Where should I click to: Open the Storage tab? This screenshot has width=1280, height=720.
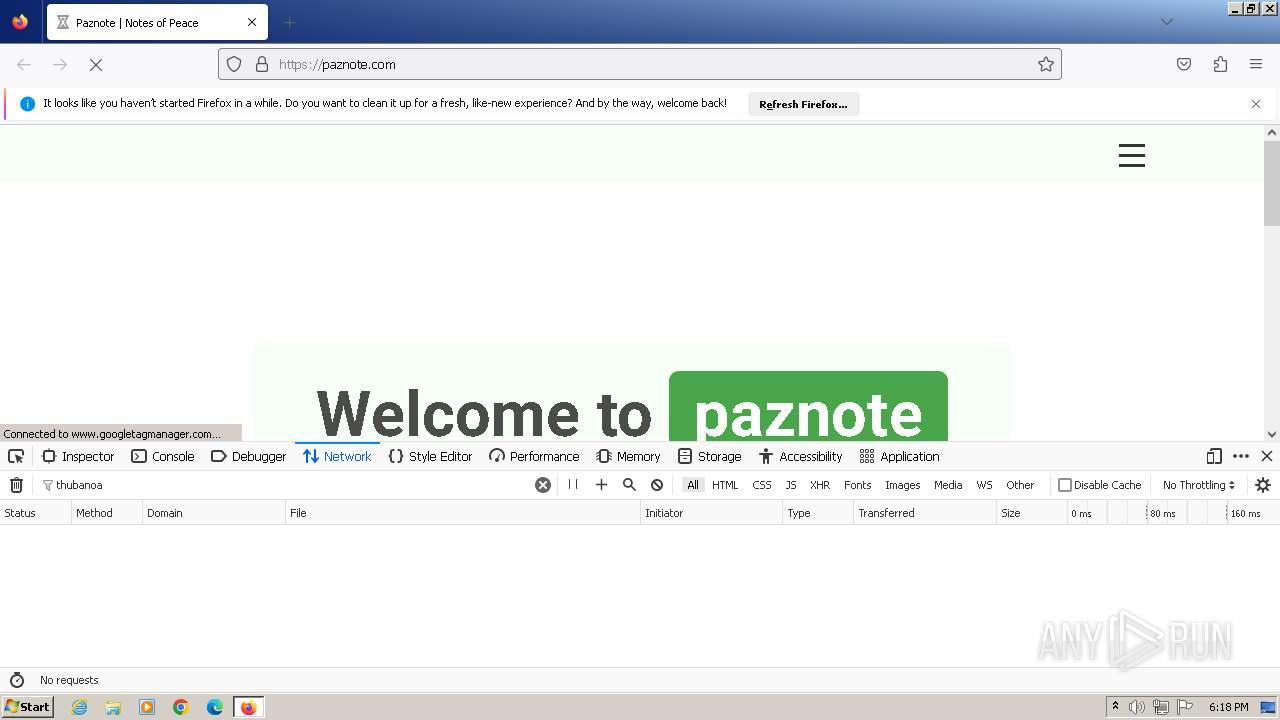click(709, 456)
